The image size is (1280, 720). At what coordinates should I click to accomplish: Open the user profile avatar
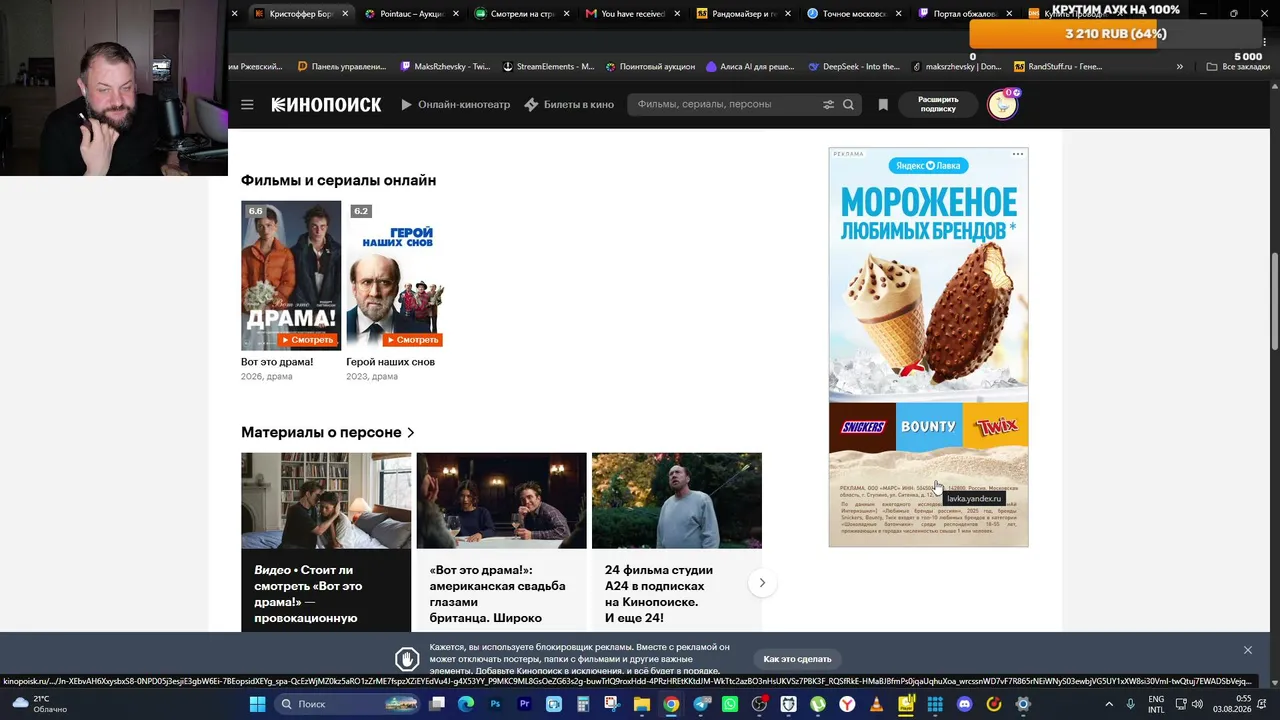coord(1002,104)
